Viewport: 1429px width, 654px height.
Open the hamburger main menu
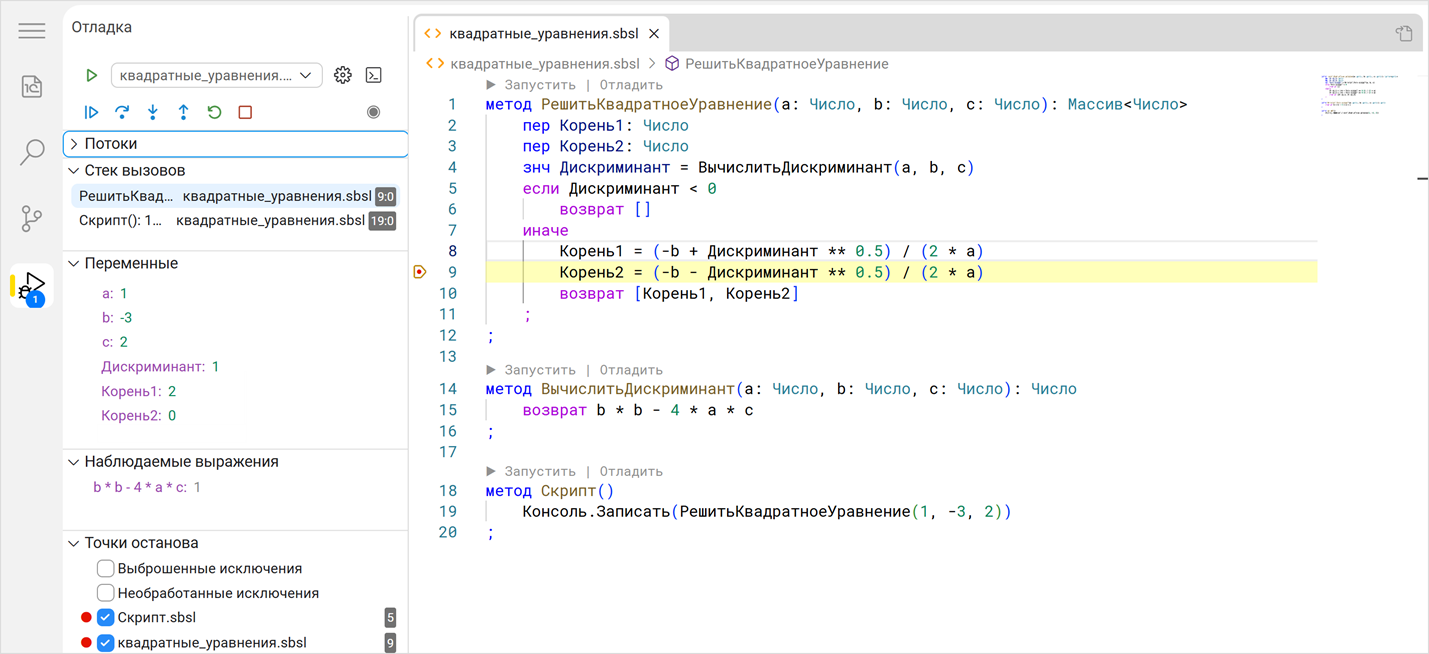(x=32, y=31)
